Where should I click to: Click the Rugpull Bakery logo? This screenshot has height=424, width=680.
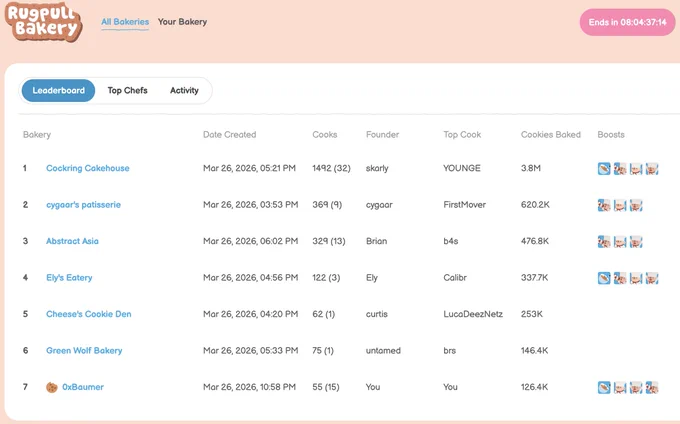coord(43,22)
